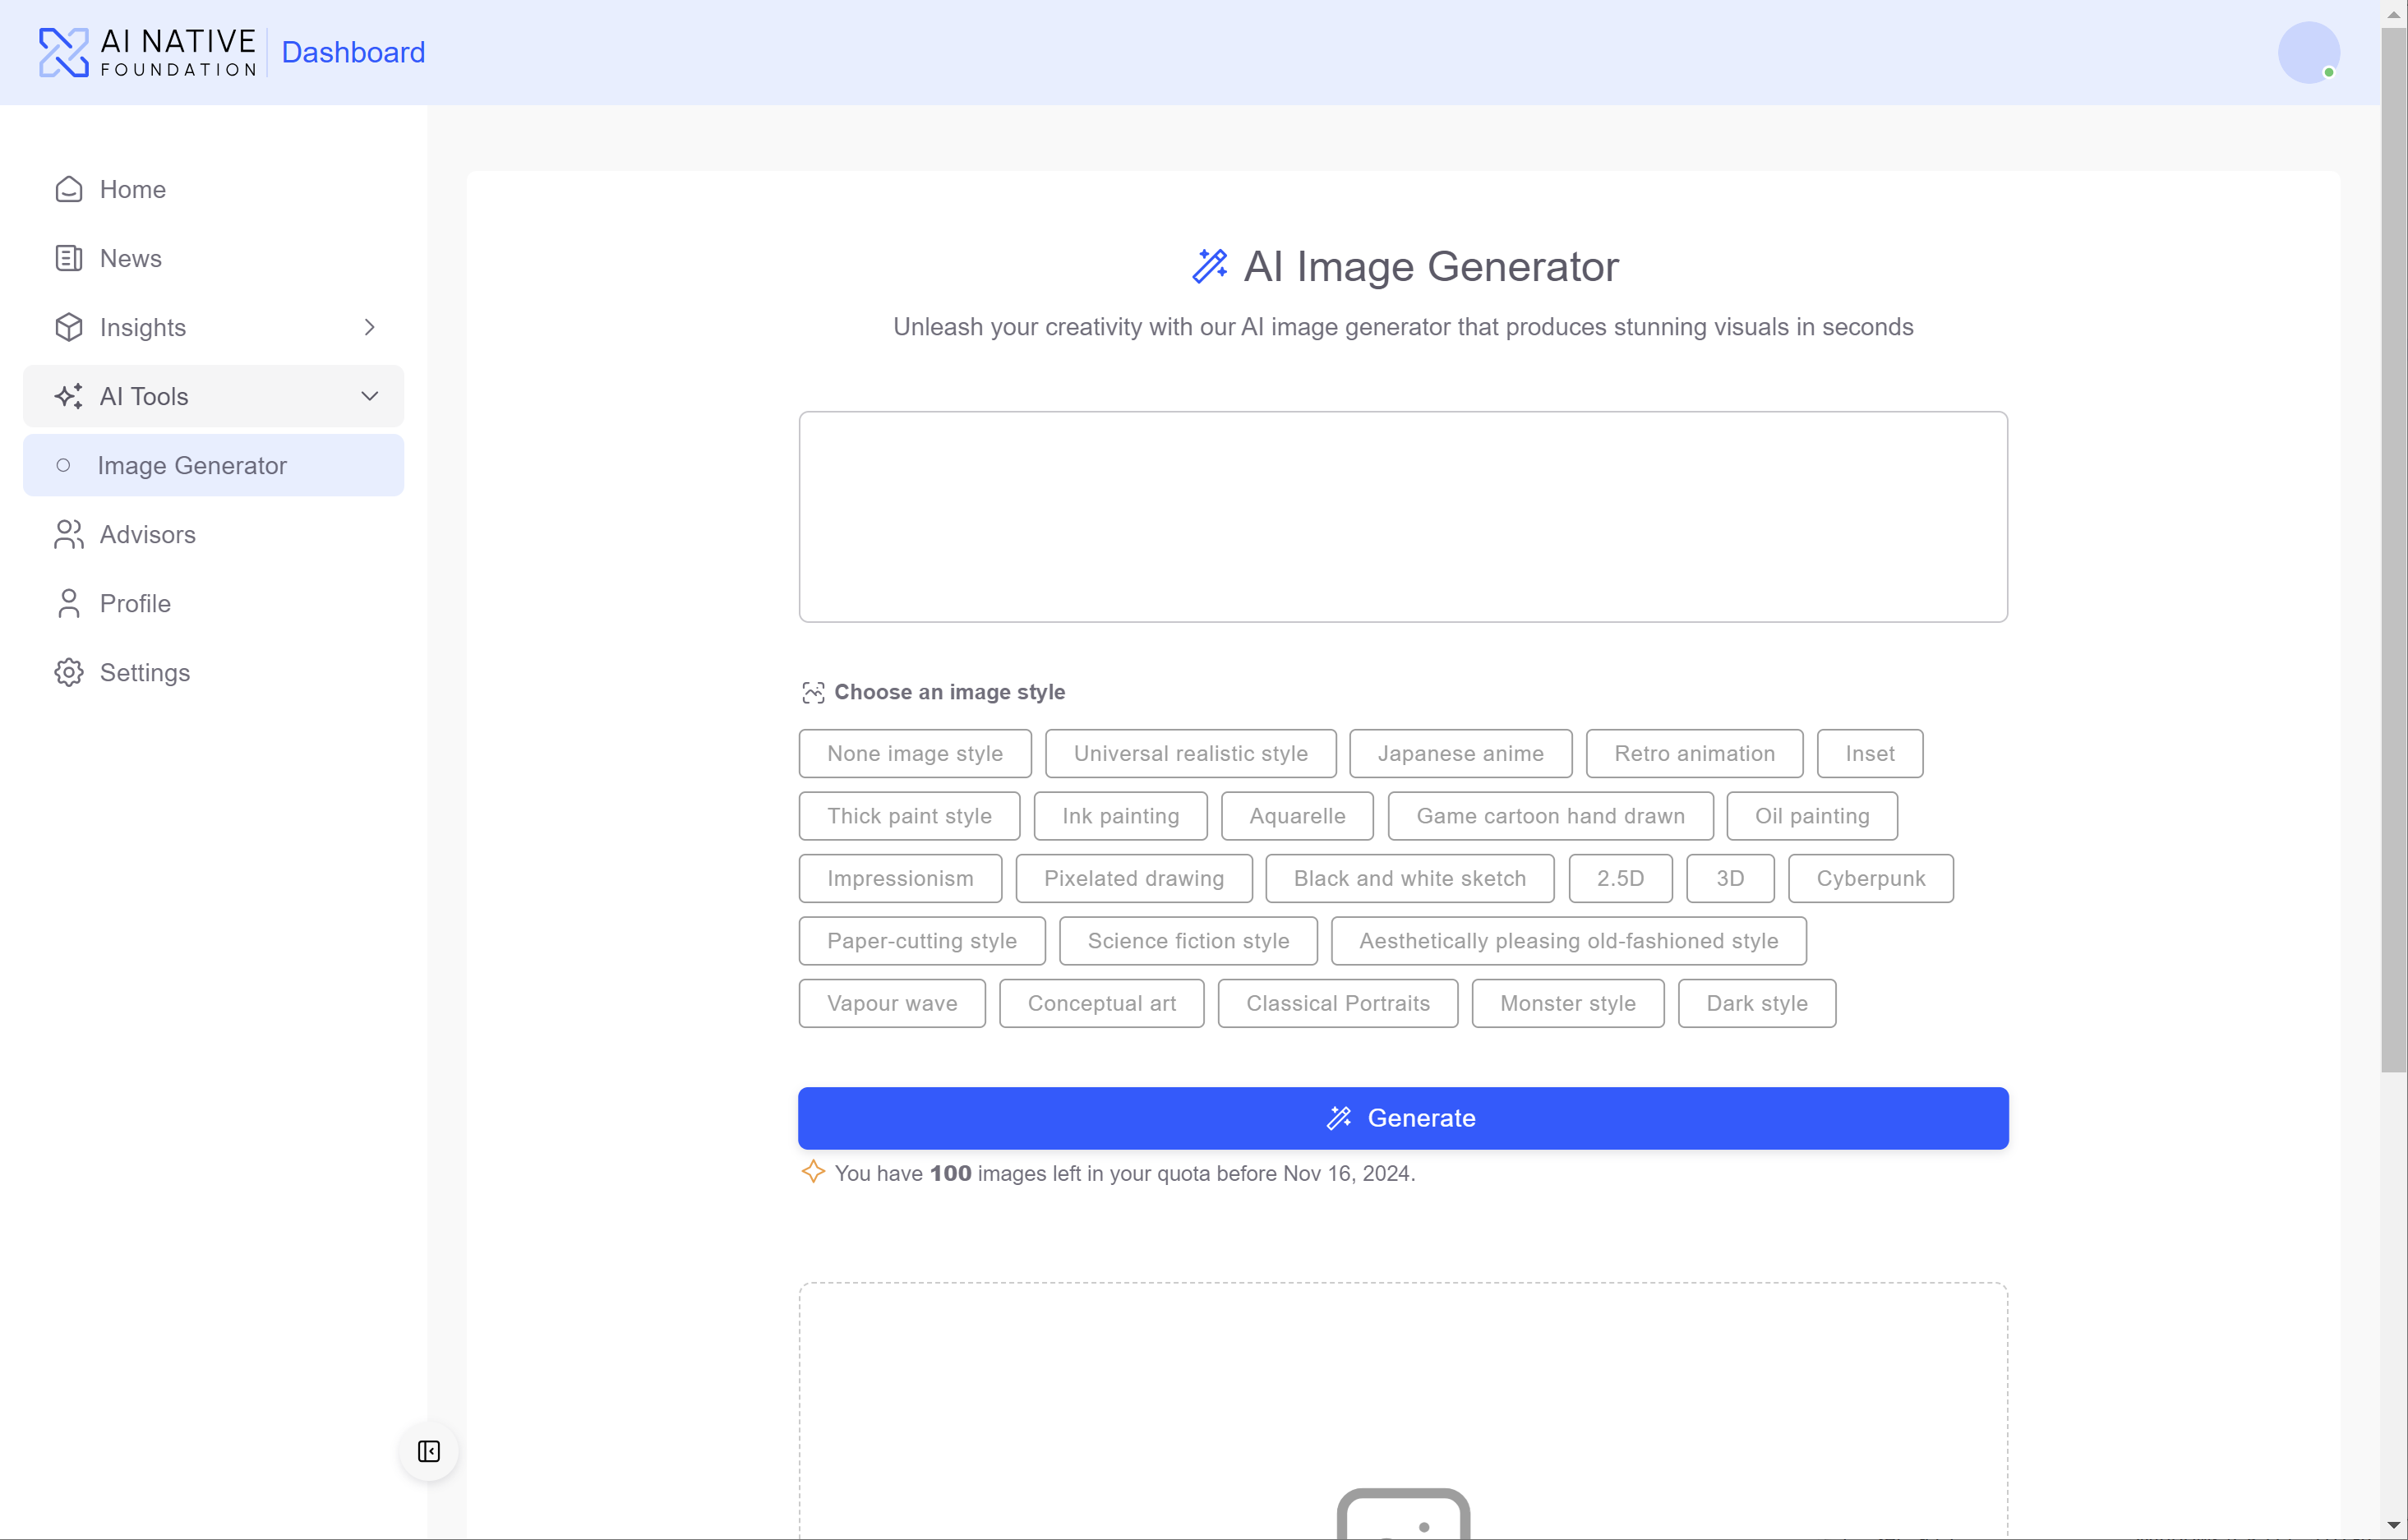2408x1540 pixels.
Task: Select the Oil painting style
Action: click(1811, 816)
